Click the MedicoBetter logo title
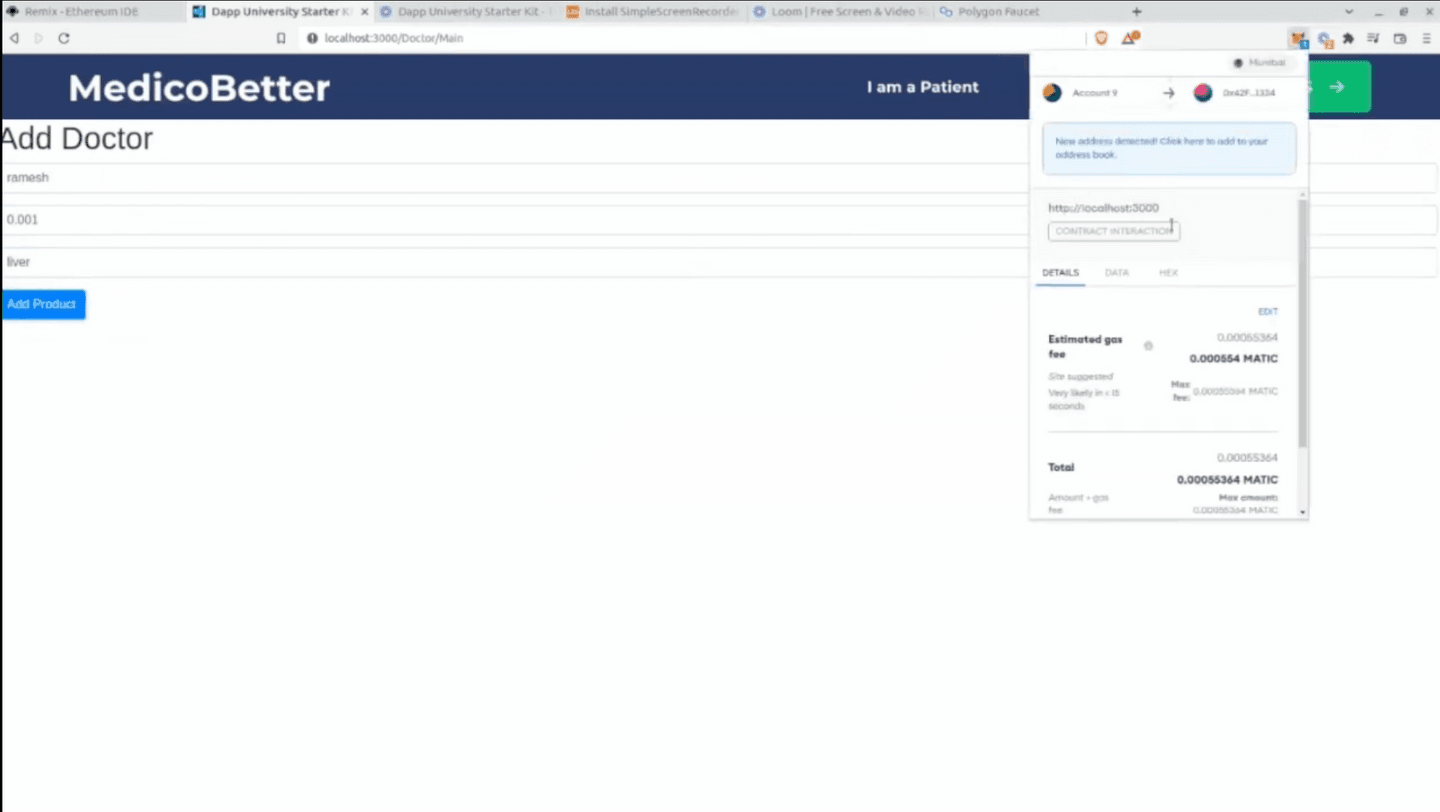 [199, 88]
